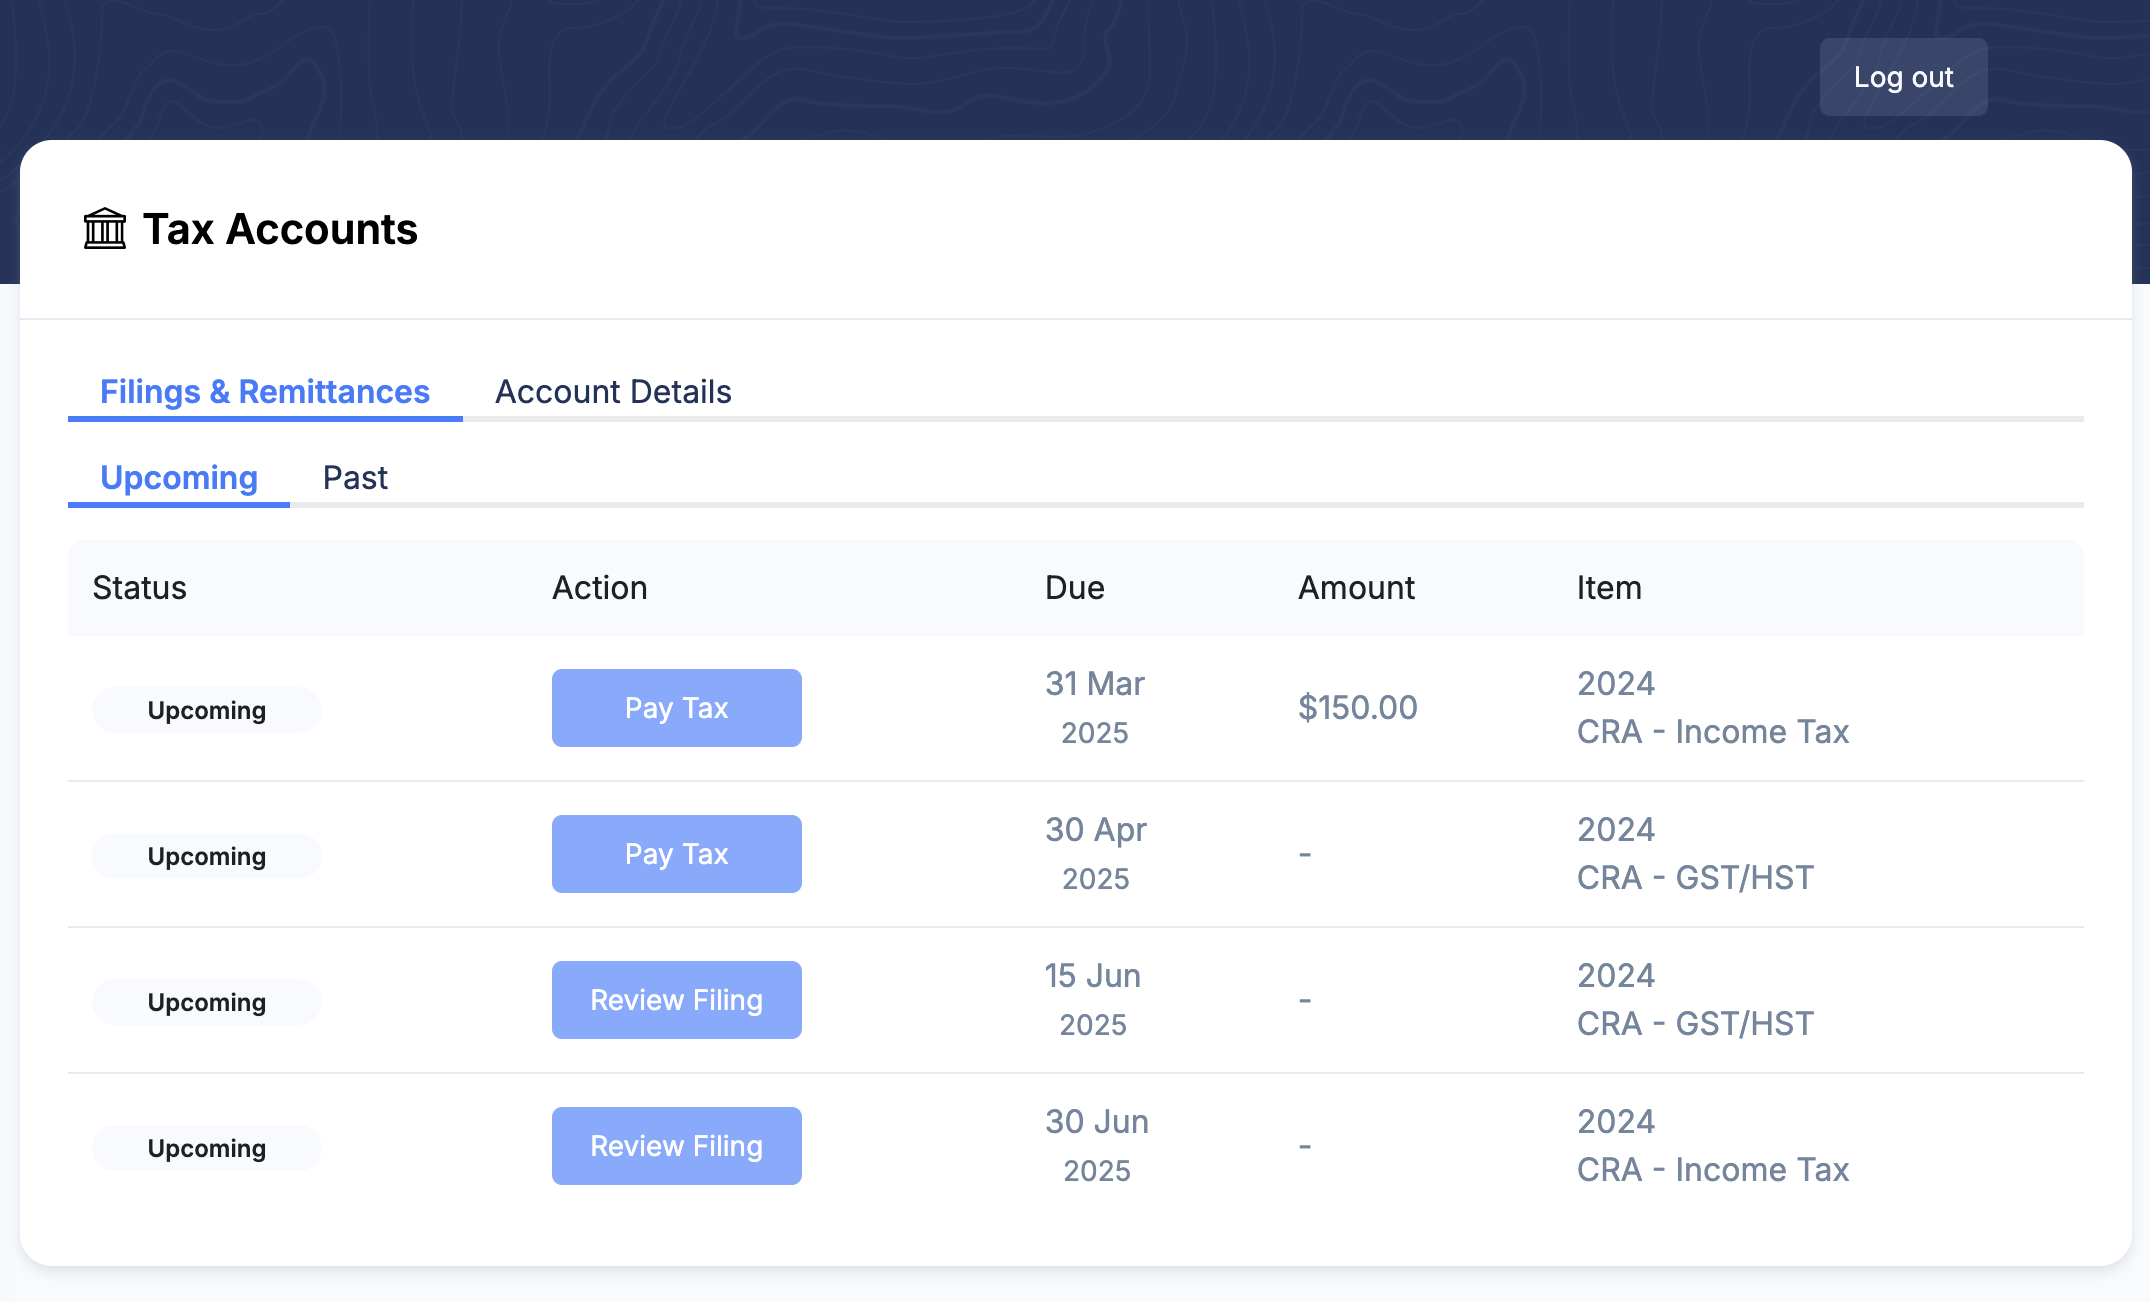This screenshot has width=2150, height=1302.
Task: Log out of the account
Action: tap(1903, 77)
